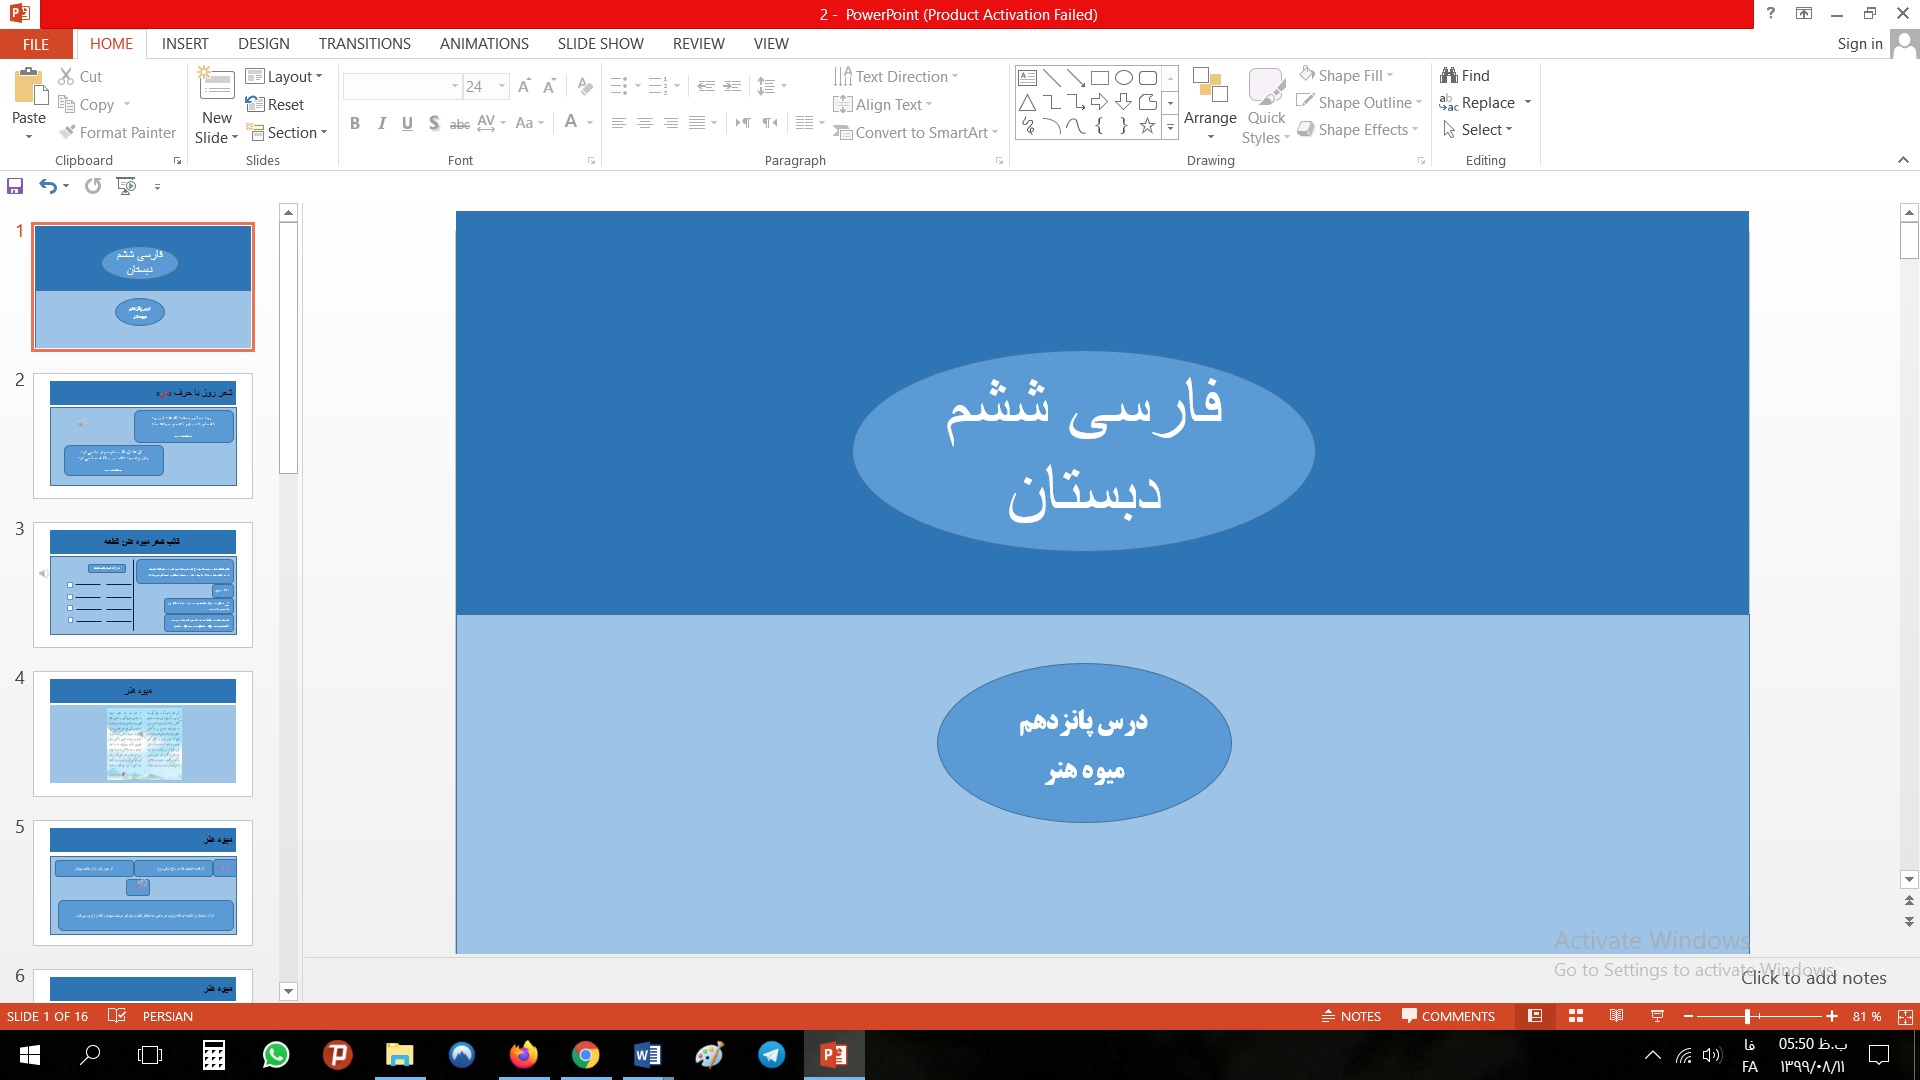Click the Save icon in quick access toolbar
Screen dimensions: 1920x1080
(x=15, y=186)
